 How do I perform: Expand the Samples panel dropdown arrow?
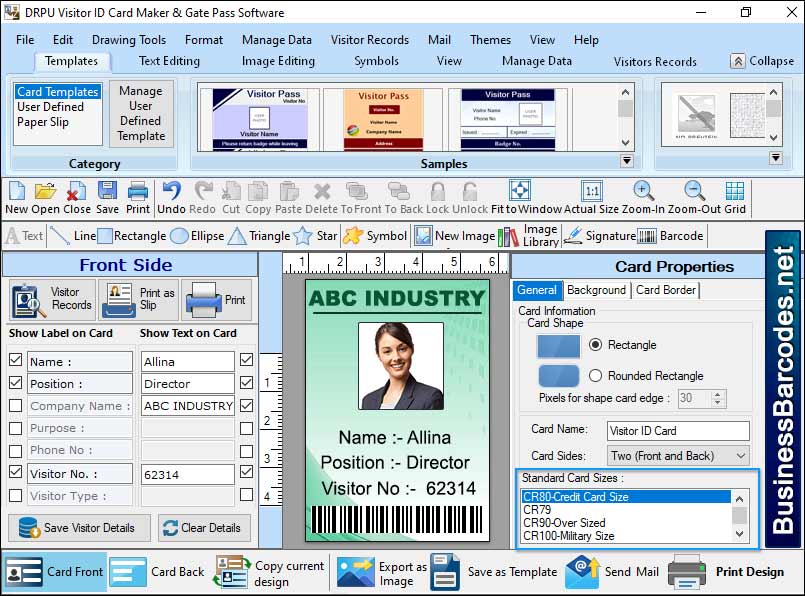click(627, 160)
